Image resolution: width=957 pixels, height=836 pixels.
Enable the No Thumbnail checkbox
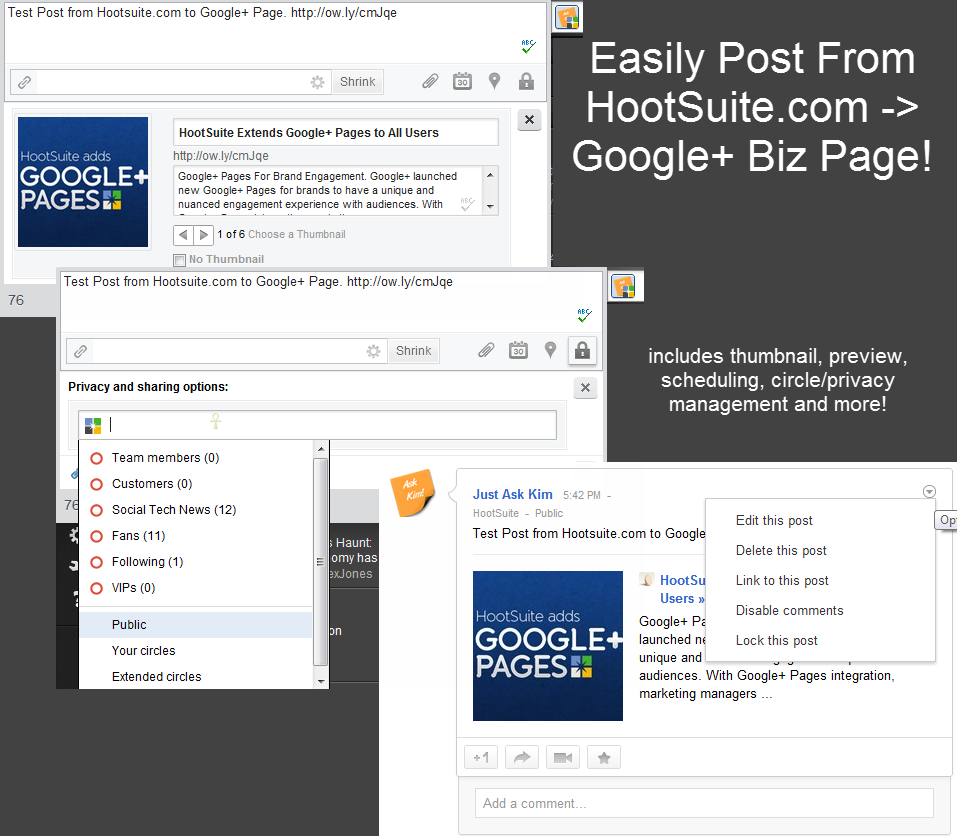(x=179, y=260)
